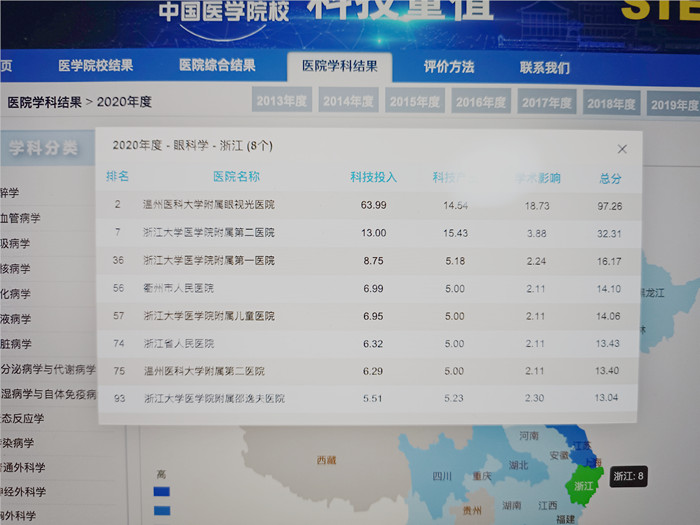Click the green 浙江 province on the map
The width and height of the screenshot is (700, 525).
click(x=583, y=488)
